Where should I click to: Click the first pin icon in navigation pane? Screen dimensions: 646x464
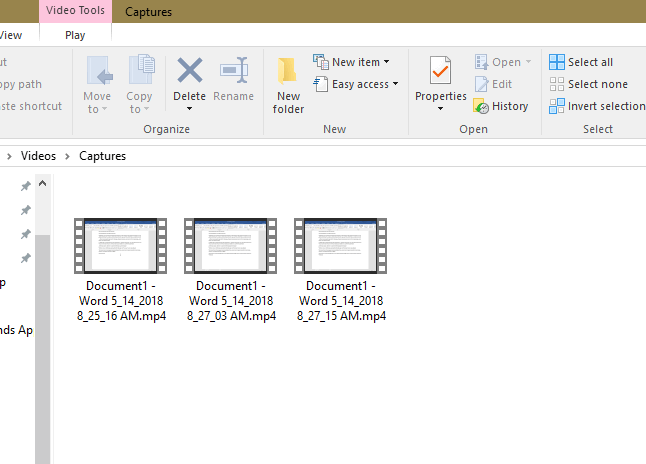coord(26,186)
